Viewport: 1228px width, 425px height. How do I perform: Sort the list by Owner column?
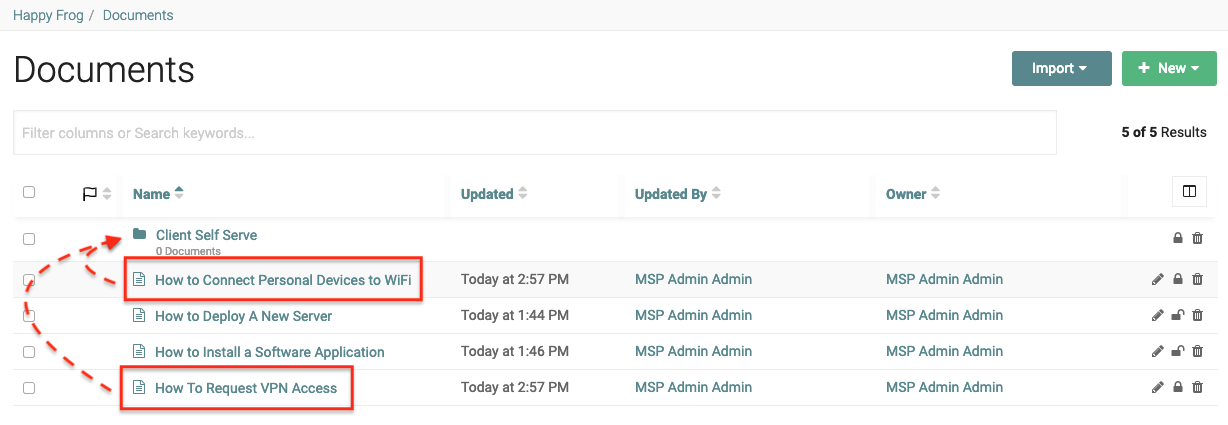pyautogui.click(x=906, y=194)
